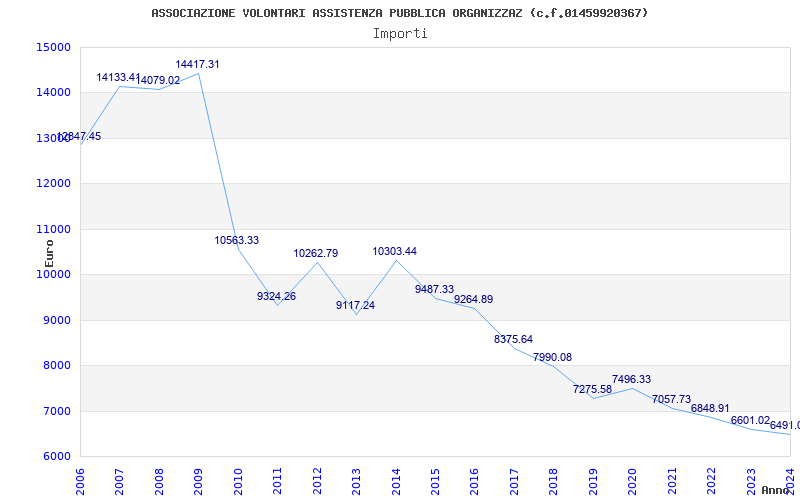Viewport: 800px width, 500px height.
Task: Click the 2012 year axis label
Action: [317, 480]
